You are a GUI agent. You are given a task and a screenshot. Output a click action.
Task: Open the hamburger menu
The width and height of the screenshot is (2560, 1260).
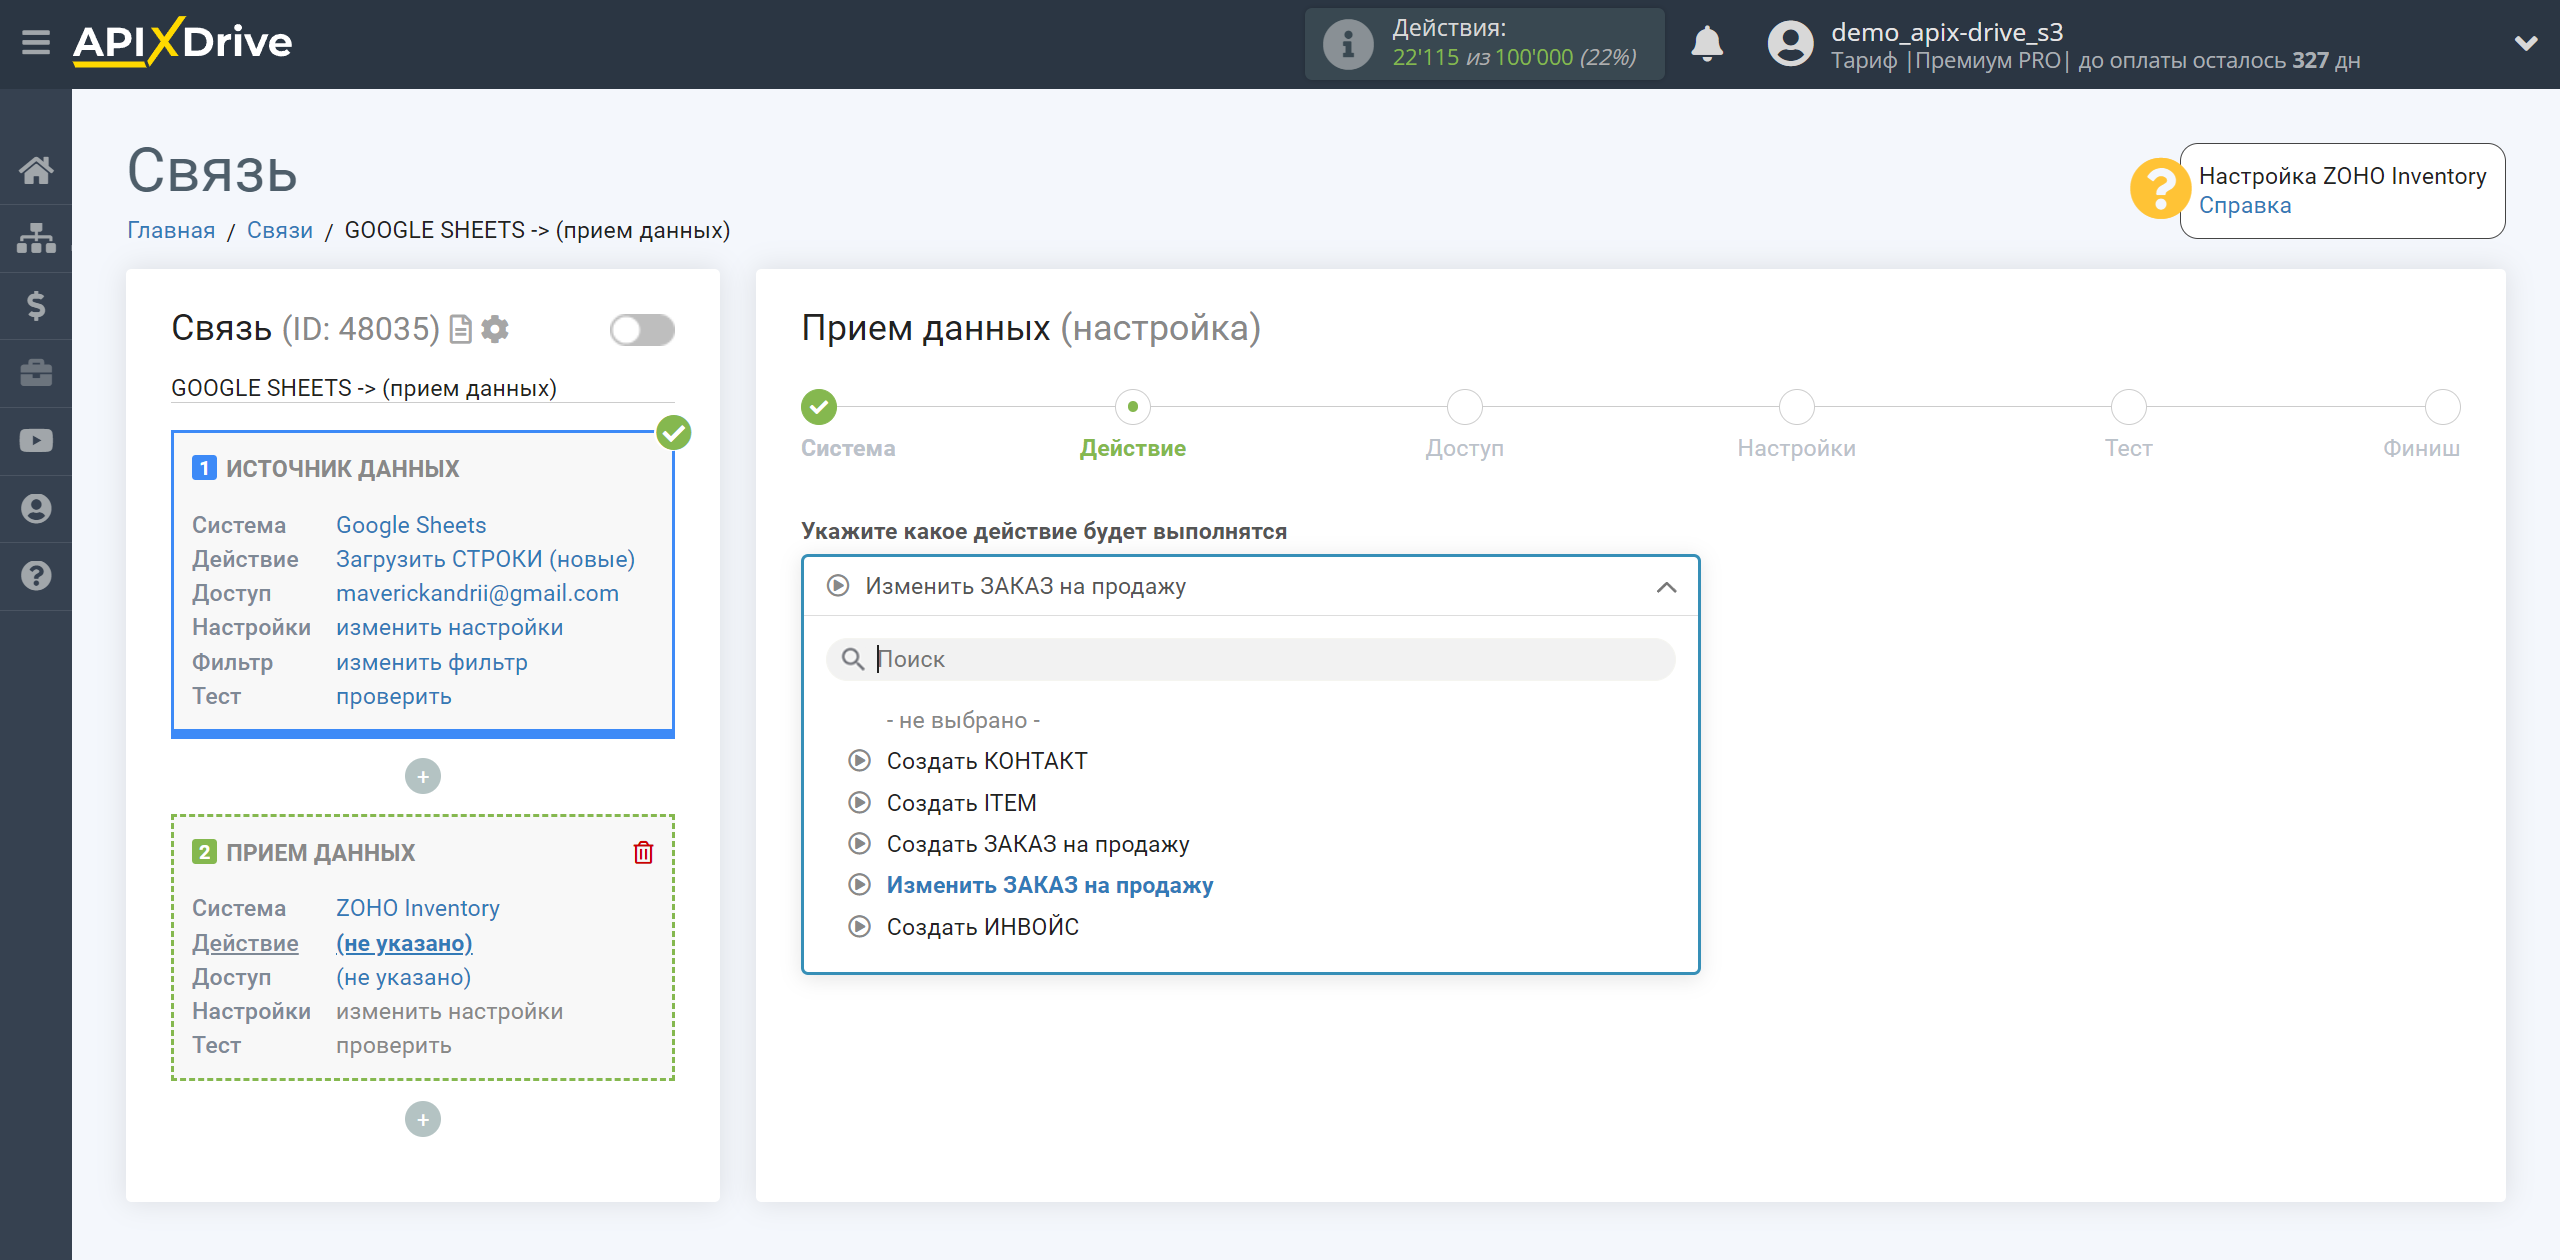pos(36,43)
